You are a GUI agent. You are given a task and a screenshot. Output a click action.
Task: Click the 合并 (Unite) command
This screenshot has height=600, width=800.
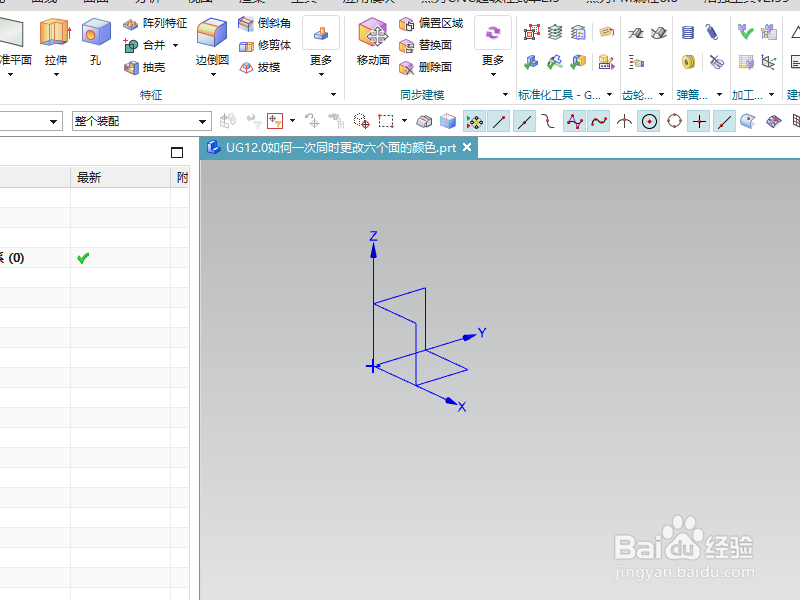point(145,45)
